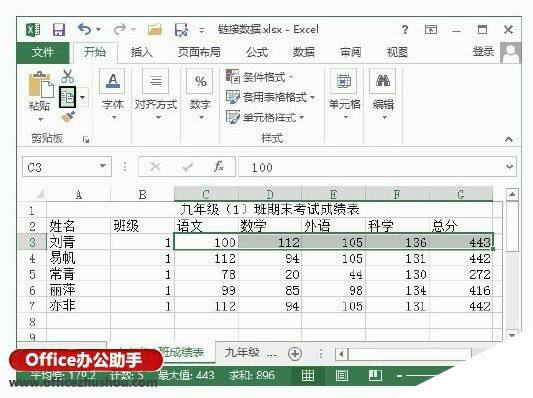Open the 数字 number format group

[200, 94]
